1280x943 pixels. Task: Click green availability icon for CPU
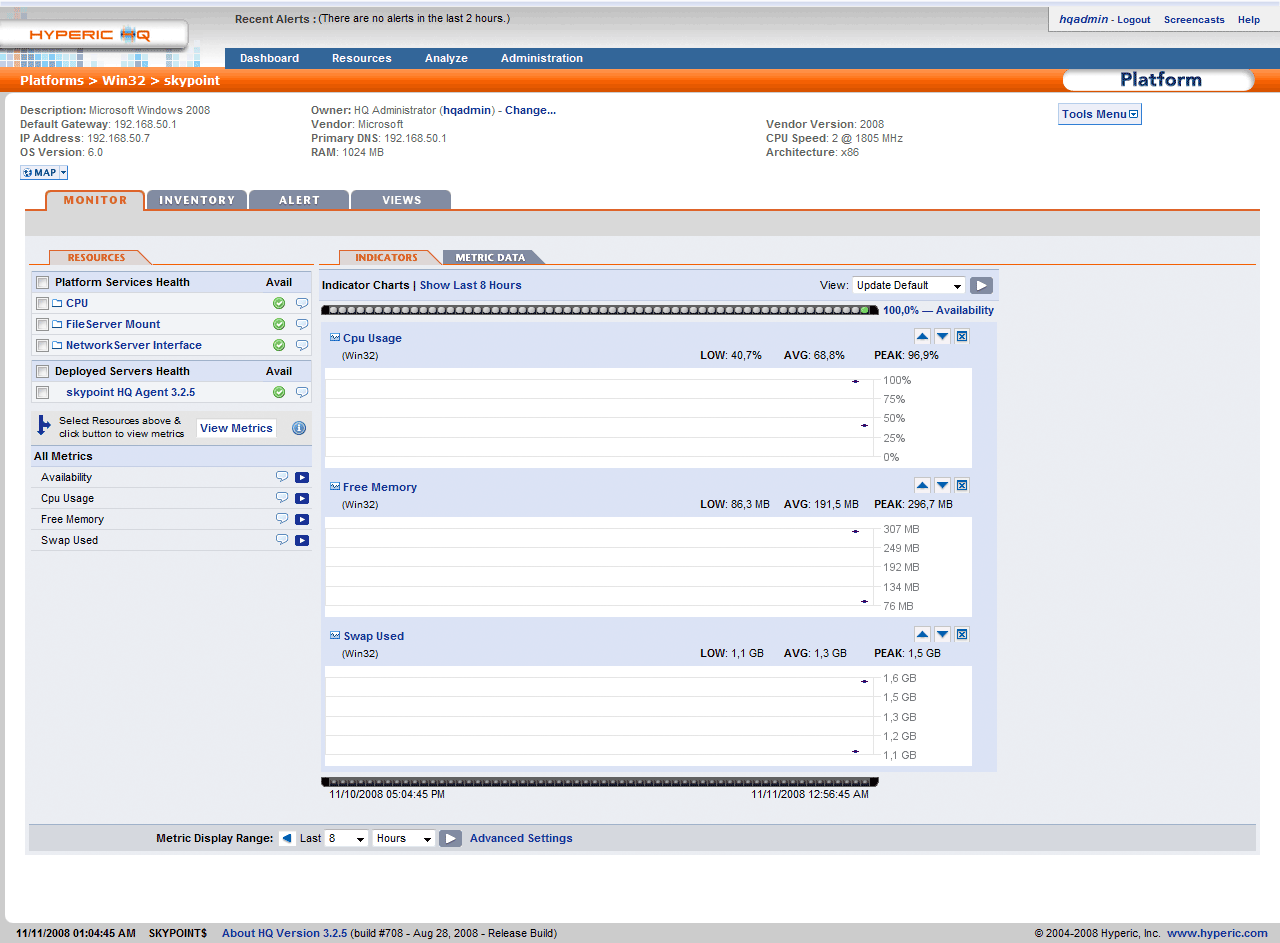coord(279,303)
